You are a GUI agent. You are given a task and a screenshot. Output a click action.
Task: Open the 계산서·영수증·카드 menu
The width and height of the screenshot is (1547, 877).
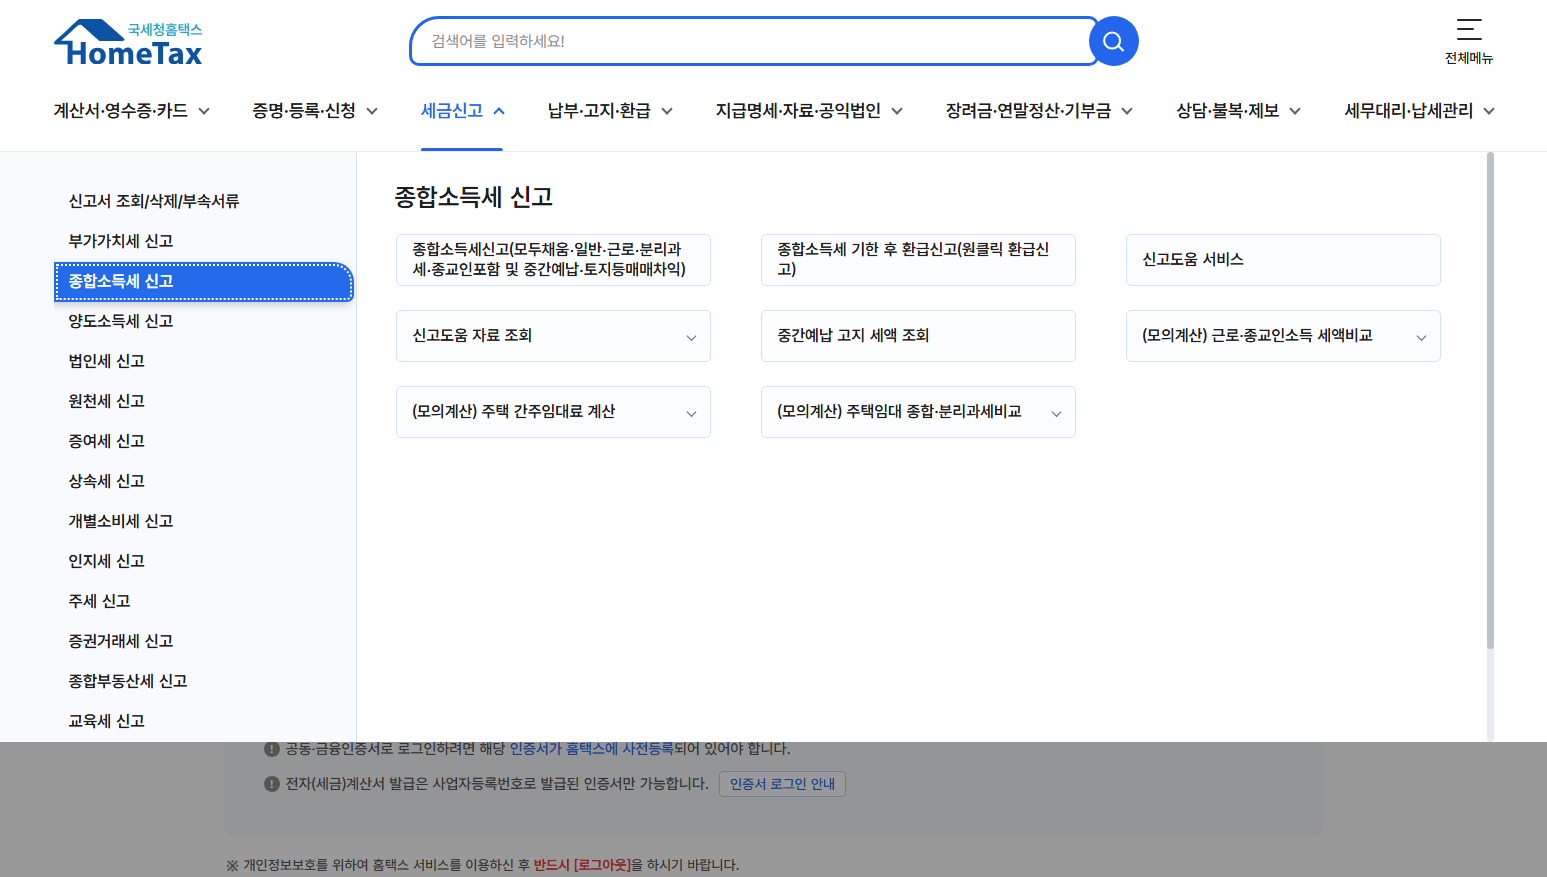click(x=132, y=111)
